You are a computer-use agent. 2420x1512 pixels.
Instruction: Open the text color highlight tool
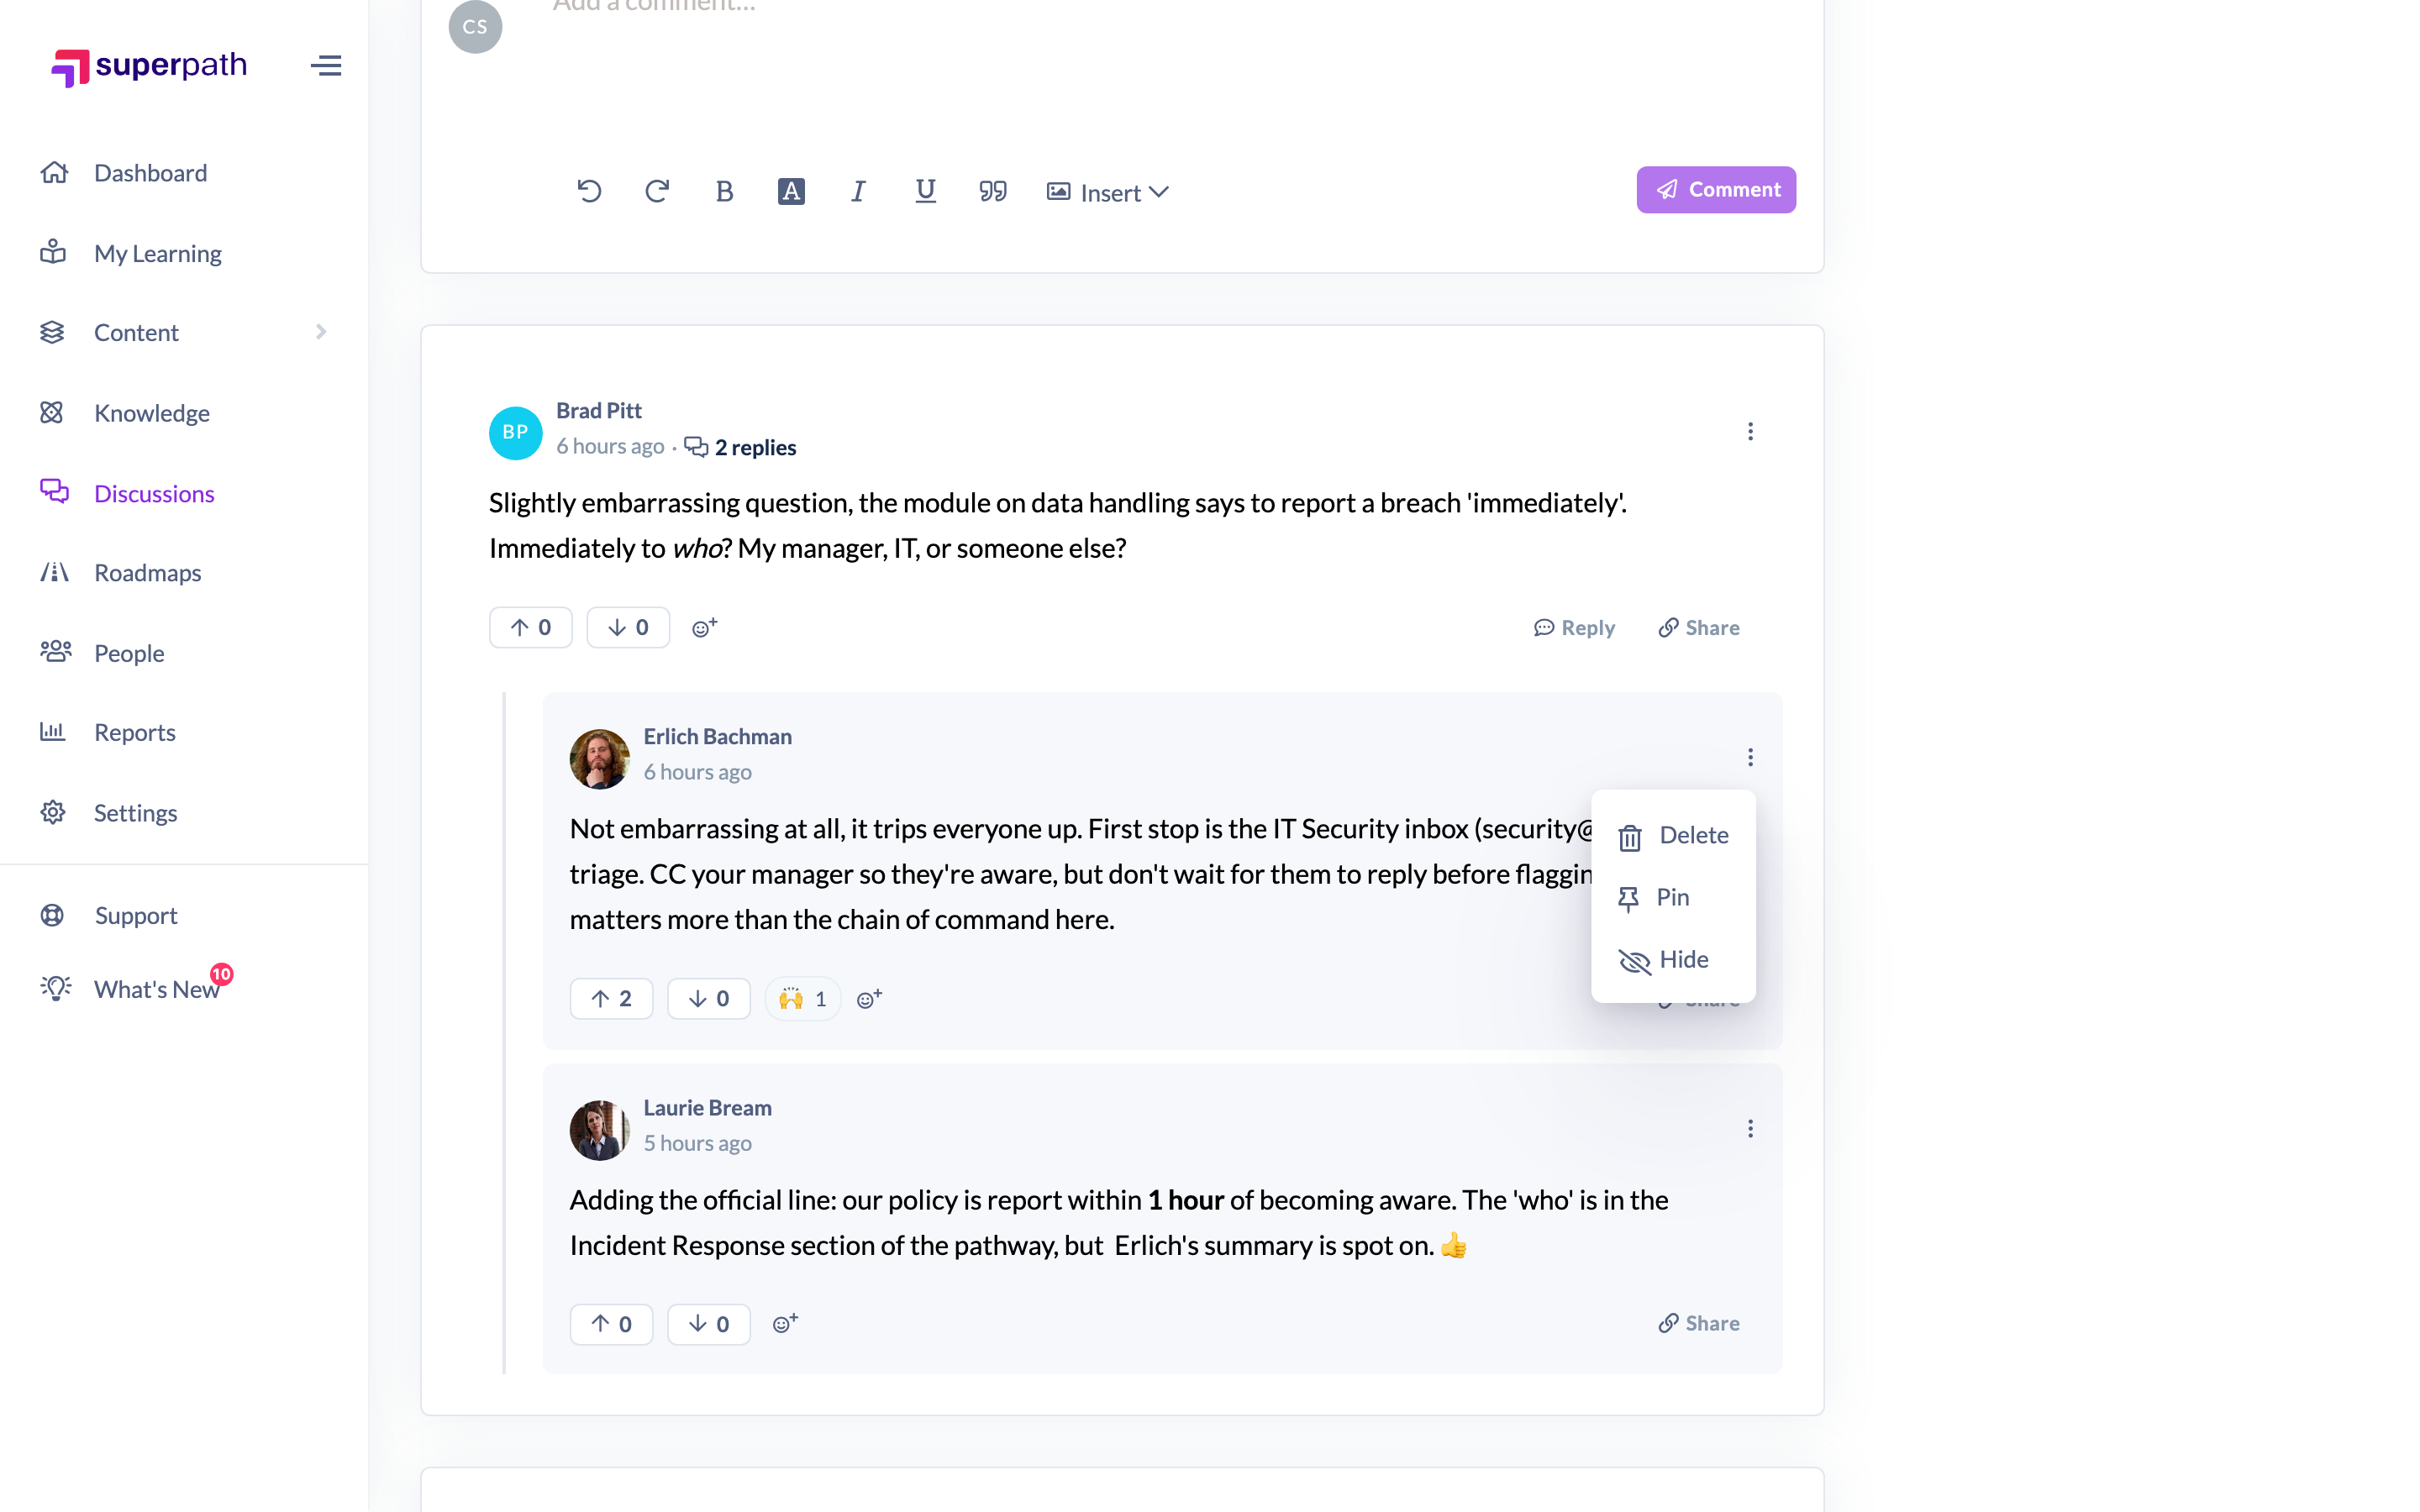tap(791, 191)
